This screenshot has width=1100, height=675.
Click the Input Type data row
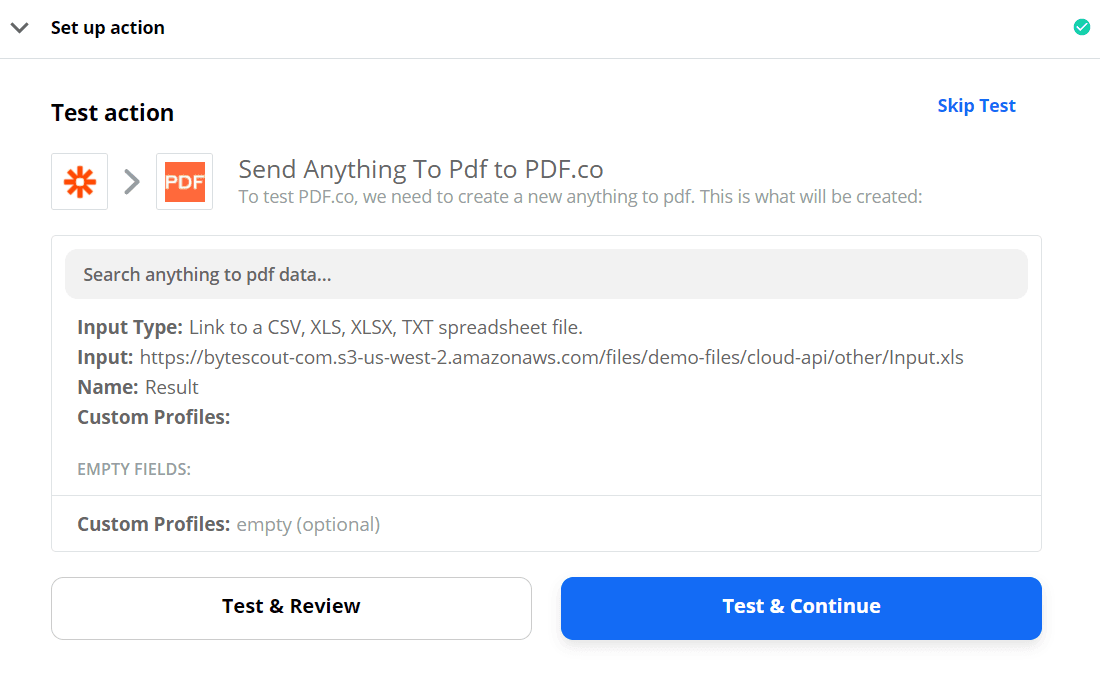330,327
